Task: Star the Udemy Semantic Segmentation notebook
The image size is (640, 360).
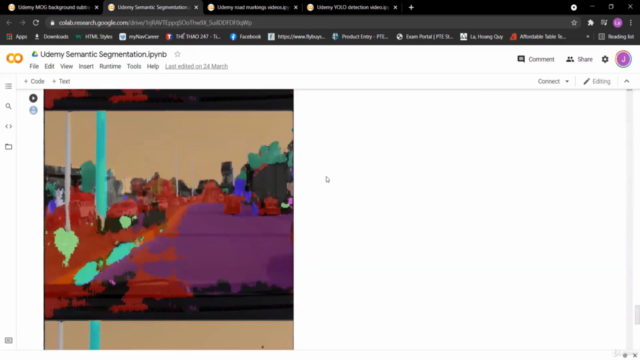Action: pos(177,54)
